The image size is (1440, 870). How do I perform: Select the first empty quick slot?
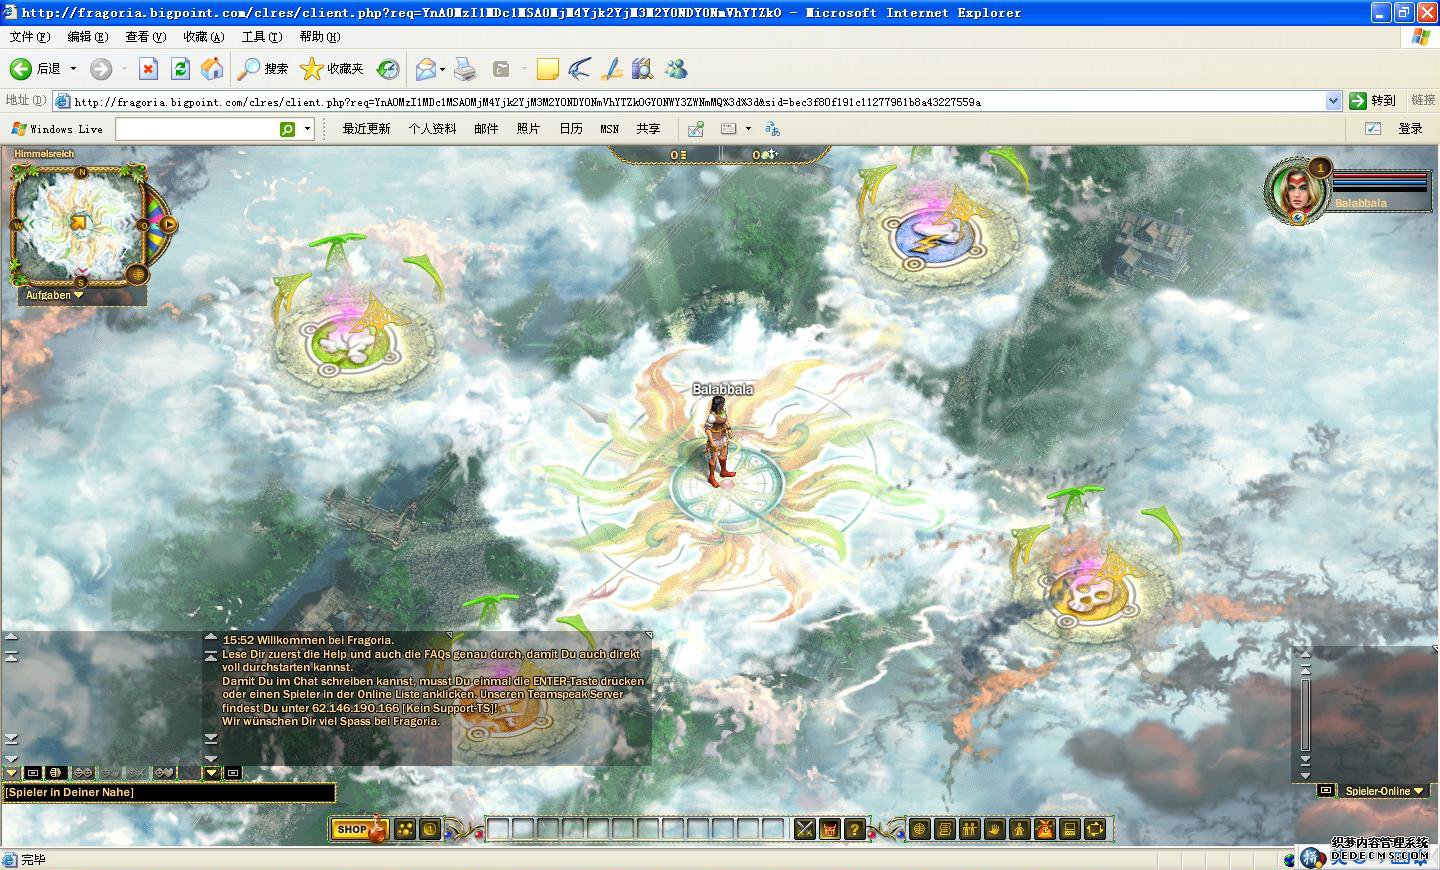click(498, 829)
